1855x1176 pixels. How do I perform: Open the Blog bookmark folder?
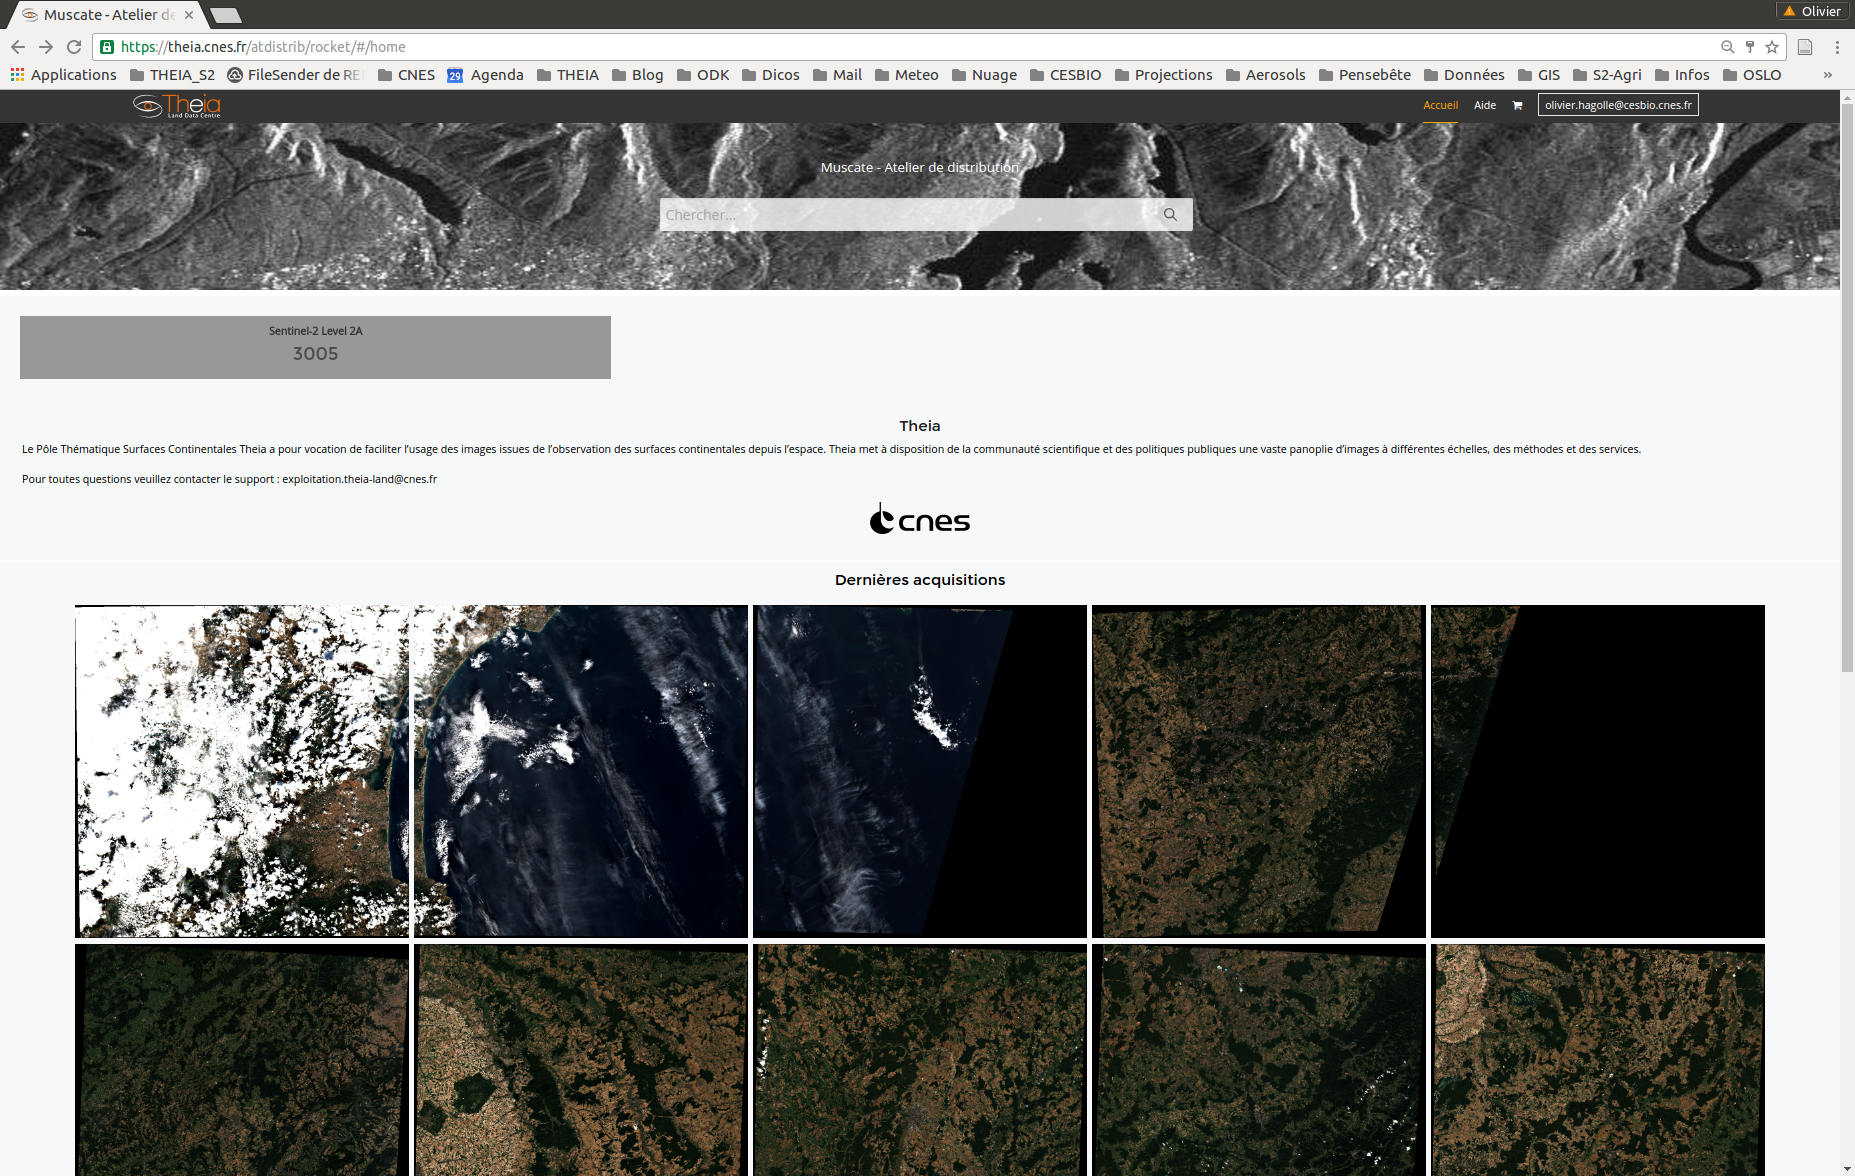tap(637, 75)
